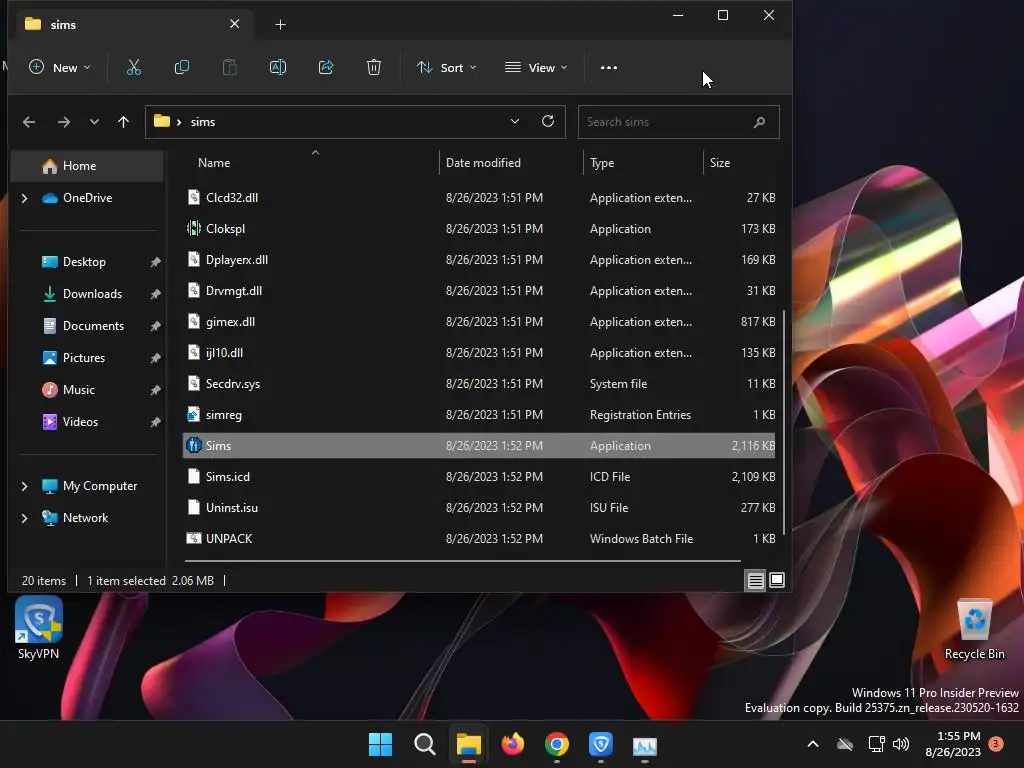Switch to details view layout icon

tap(756, 580)
